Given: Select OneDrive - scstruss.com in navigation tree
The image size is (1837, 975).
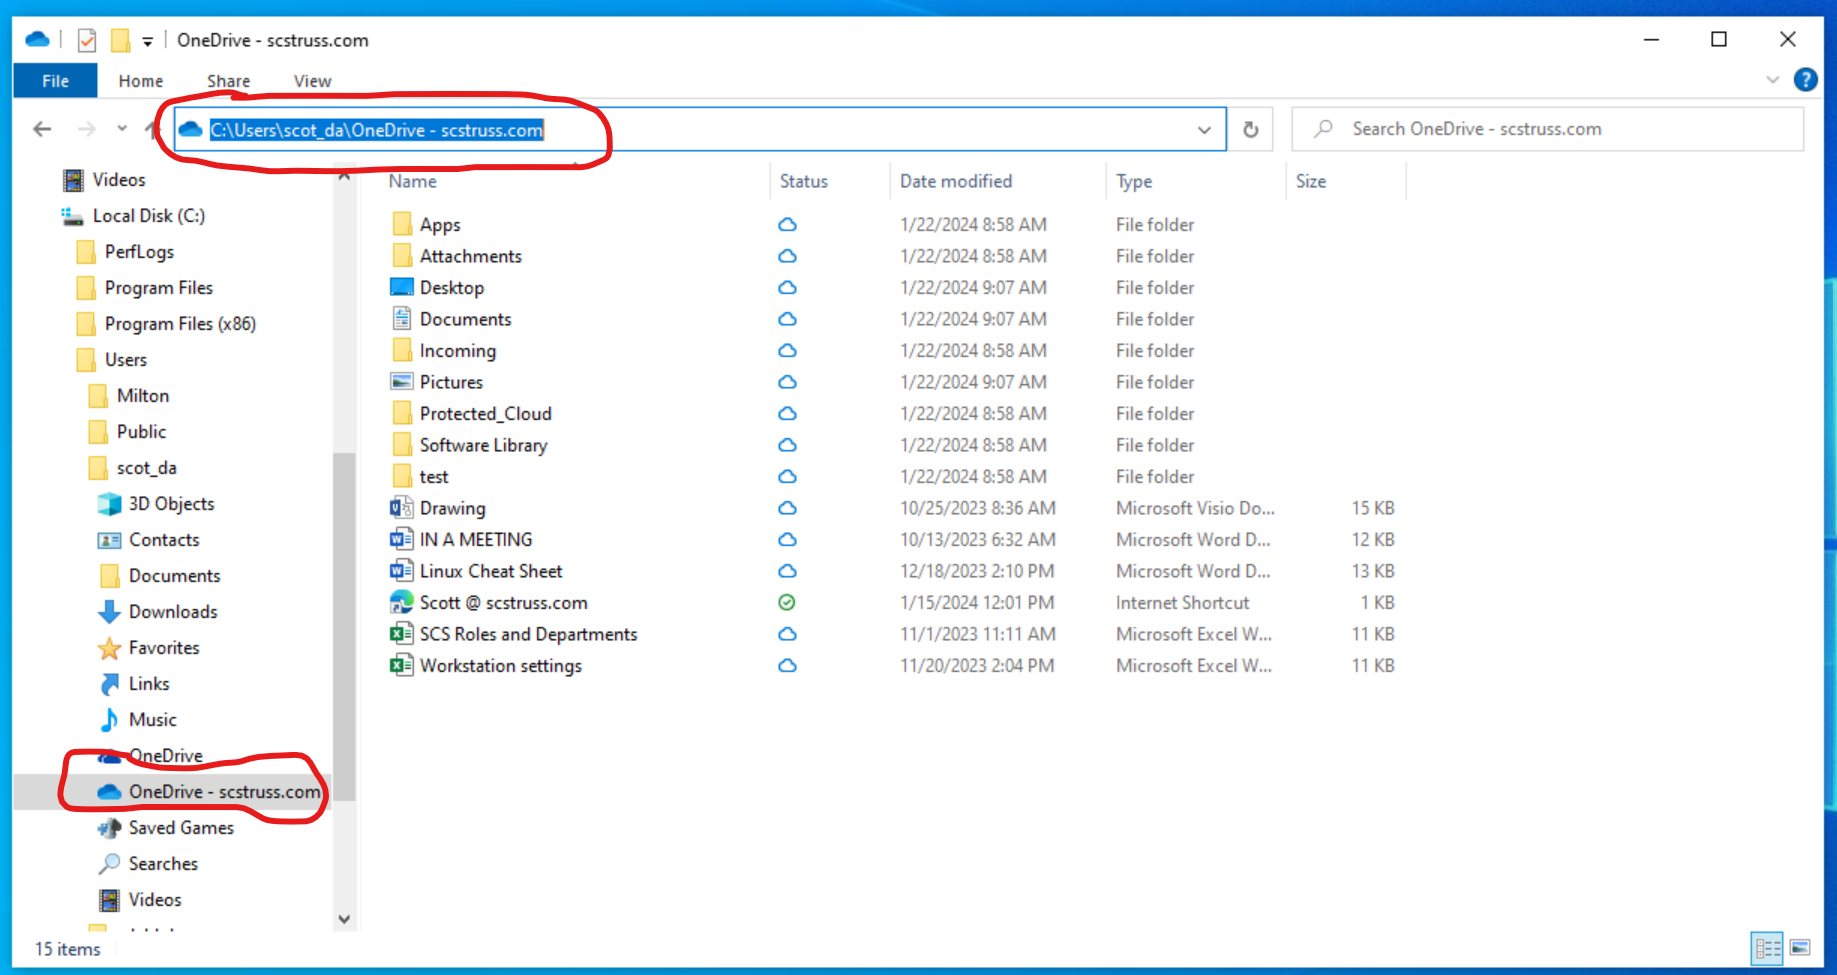Looking at the screenshot, I should click(224, 792).
